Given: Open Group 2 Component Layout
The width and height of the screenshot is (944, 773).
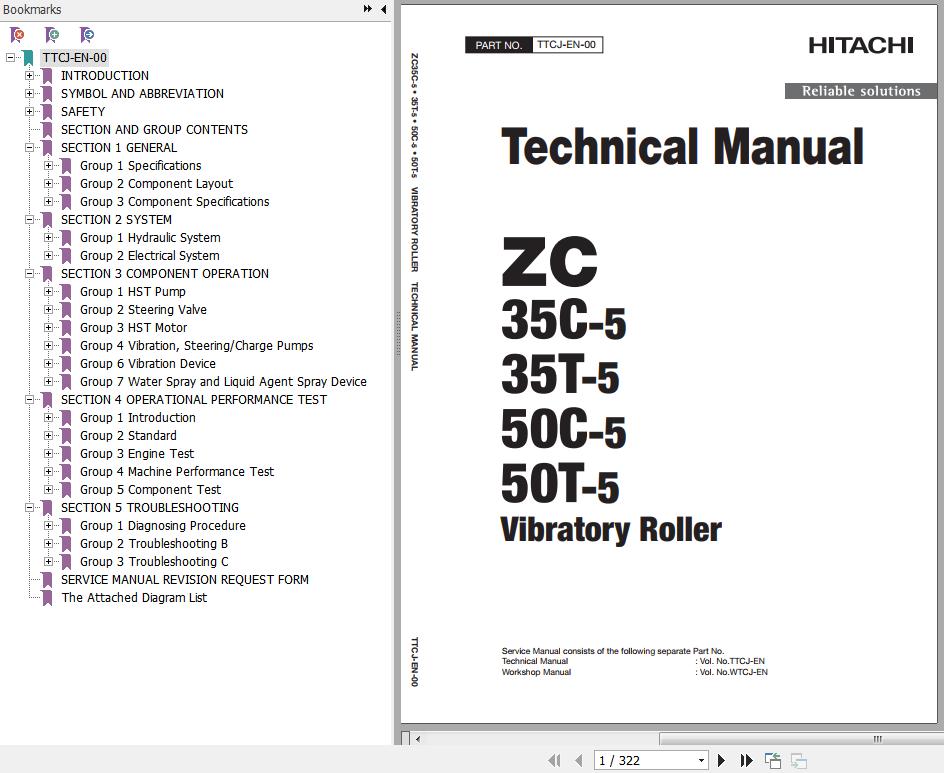Looking at the screenshot, I should tap(157, 184).
